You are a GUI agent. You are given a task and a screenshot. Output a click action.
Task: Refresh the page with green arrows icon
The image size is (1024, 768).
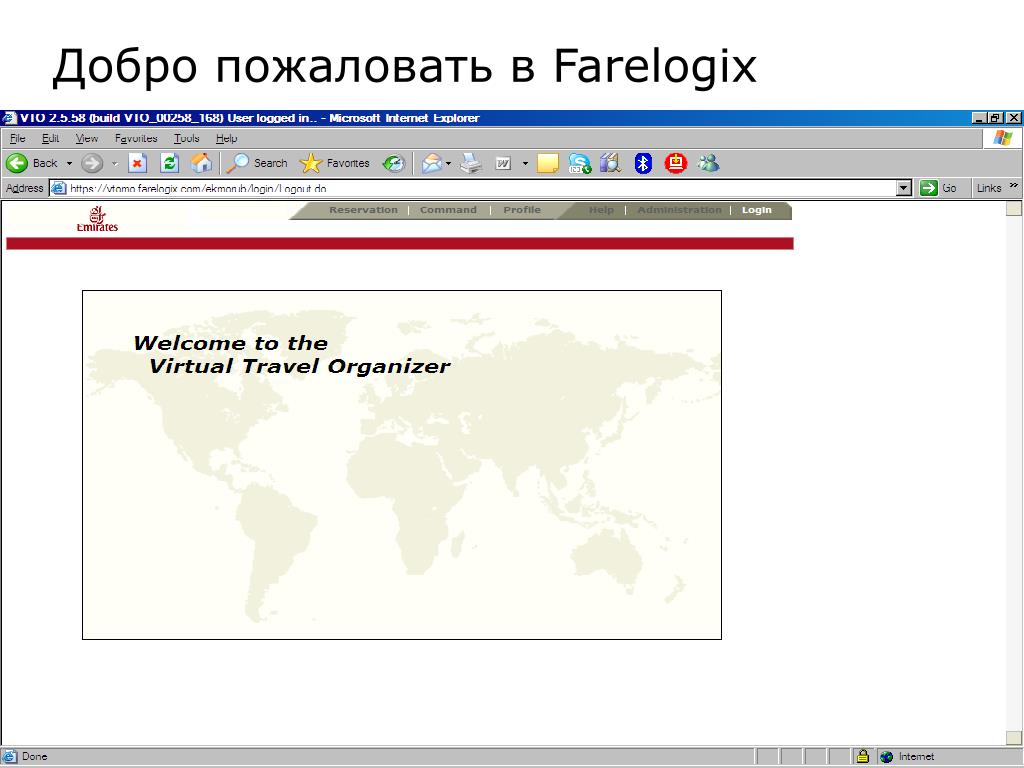point(170,163)
